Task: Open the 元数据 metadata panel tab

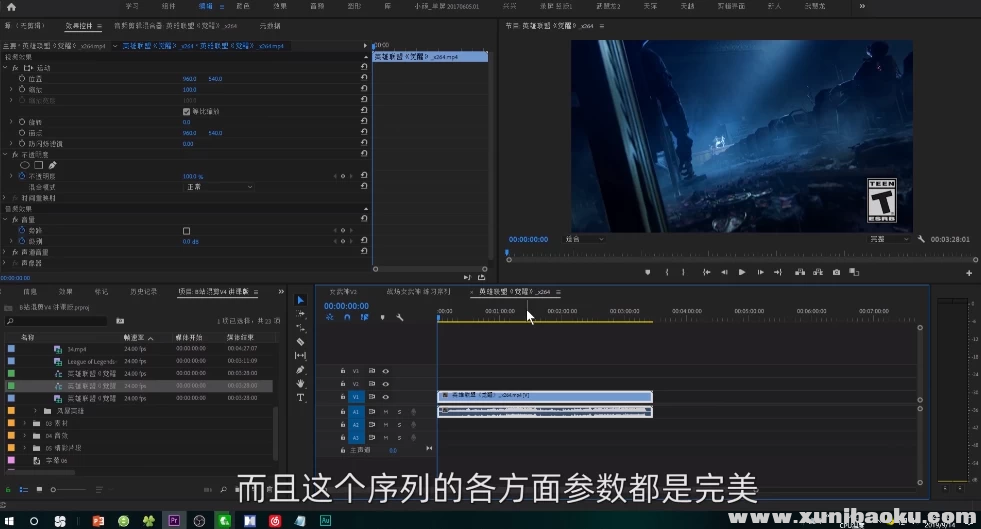Action: [x=270, y=25]
